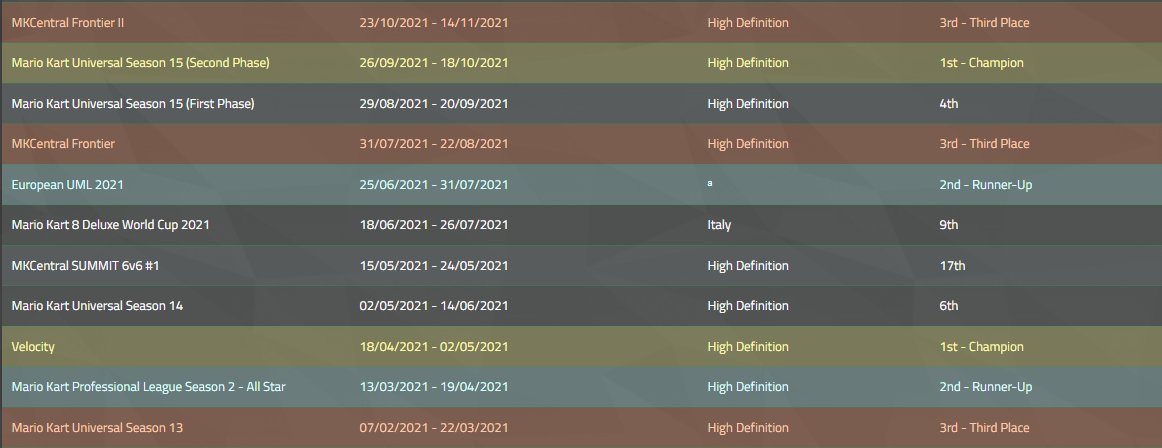Open the MKCentral Frontier tournament from July 2021
Image resolution: width=1162 pixels, height=448 pixels.
(x=63, y=144)
